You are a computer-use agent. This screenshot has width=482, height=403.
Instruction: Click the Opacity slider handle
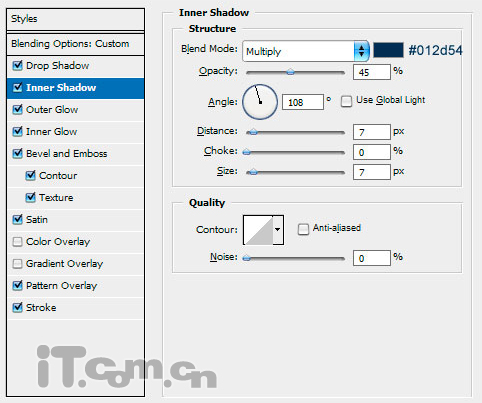(x=291, y=72)
